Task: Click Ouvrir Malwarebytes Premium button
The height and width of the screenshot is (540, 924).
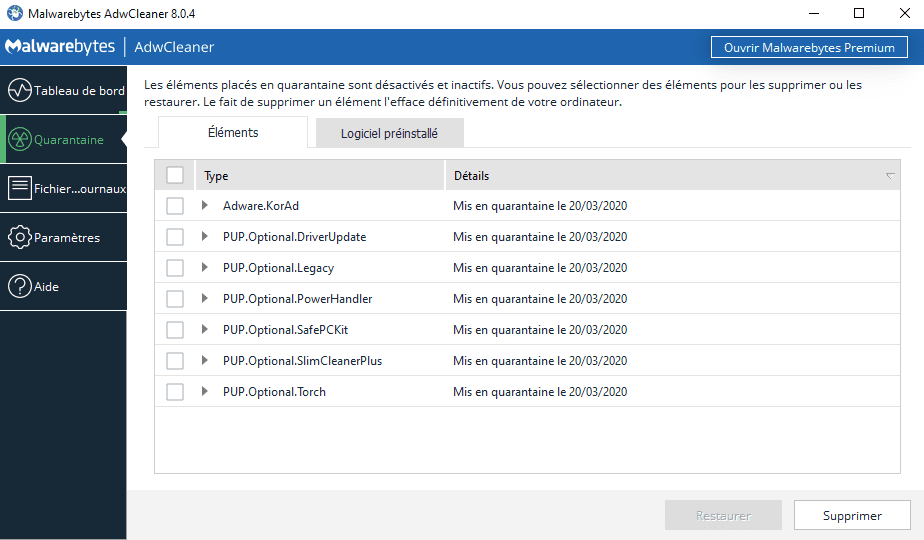Action: (809, 47)
